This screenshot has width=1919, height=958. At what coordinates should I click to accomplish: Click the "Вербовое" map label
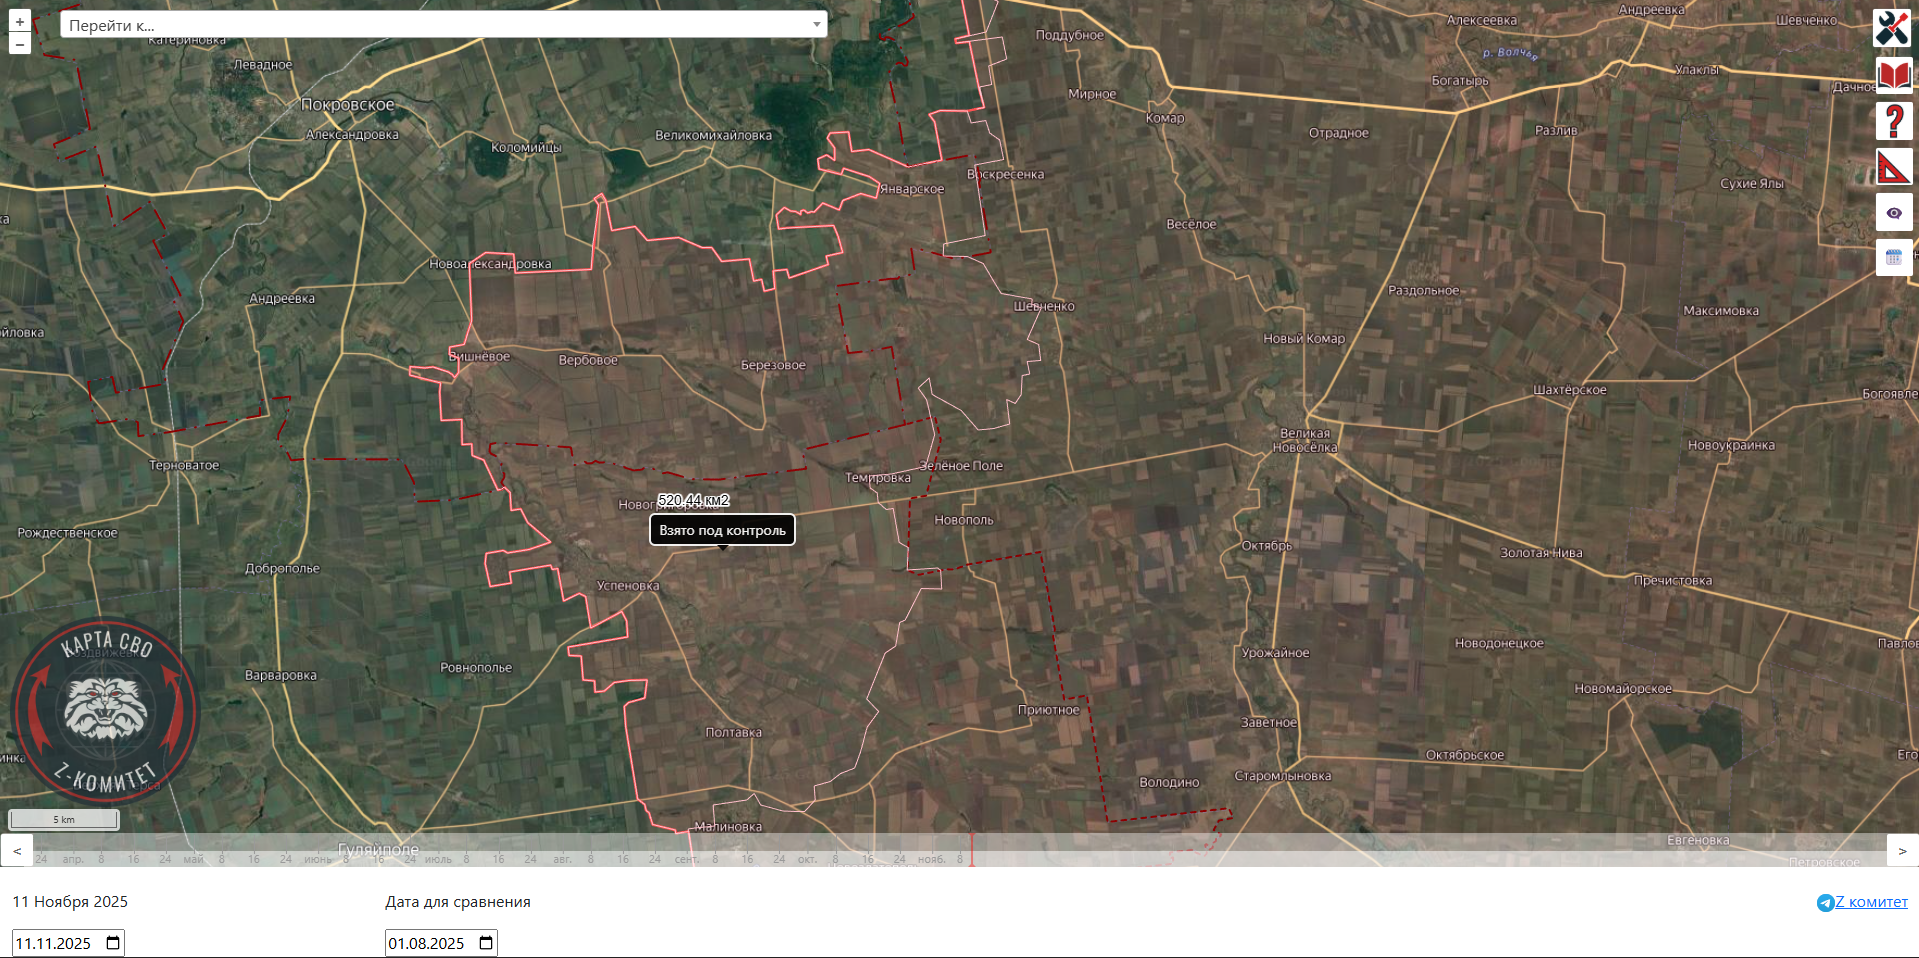click(588, 360)
